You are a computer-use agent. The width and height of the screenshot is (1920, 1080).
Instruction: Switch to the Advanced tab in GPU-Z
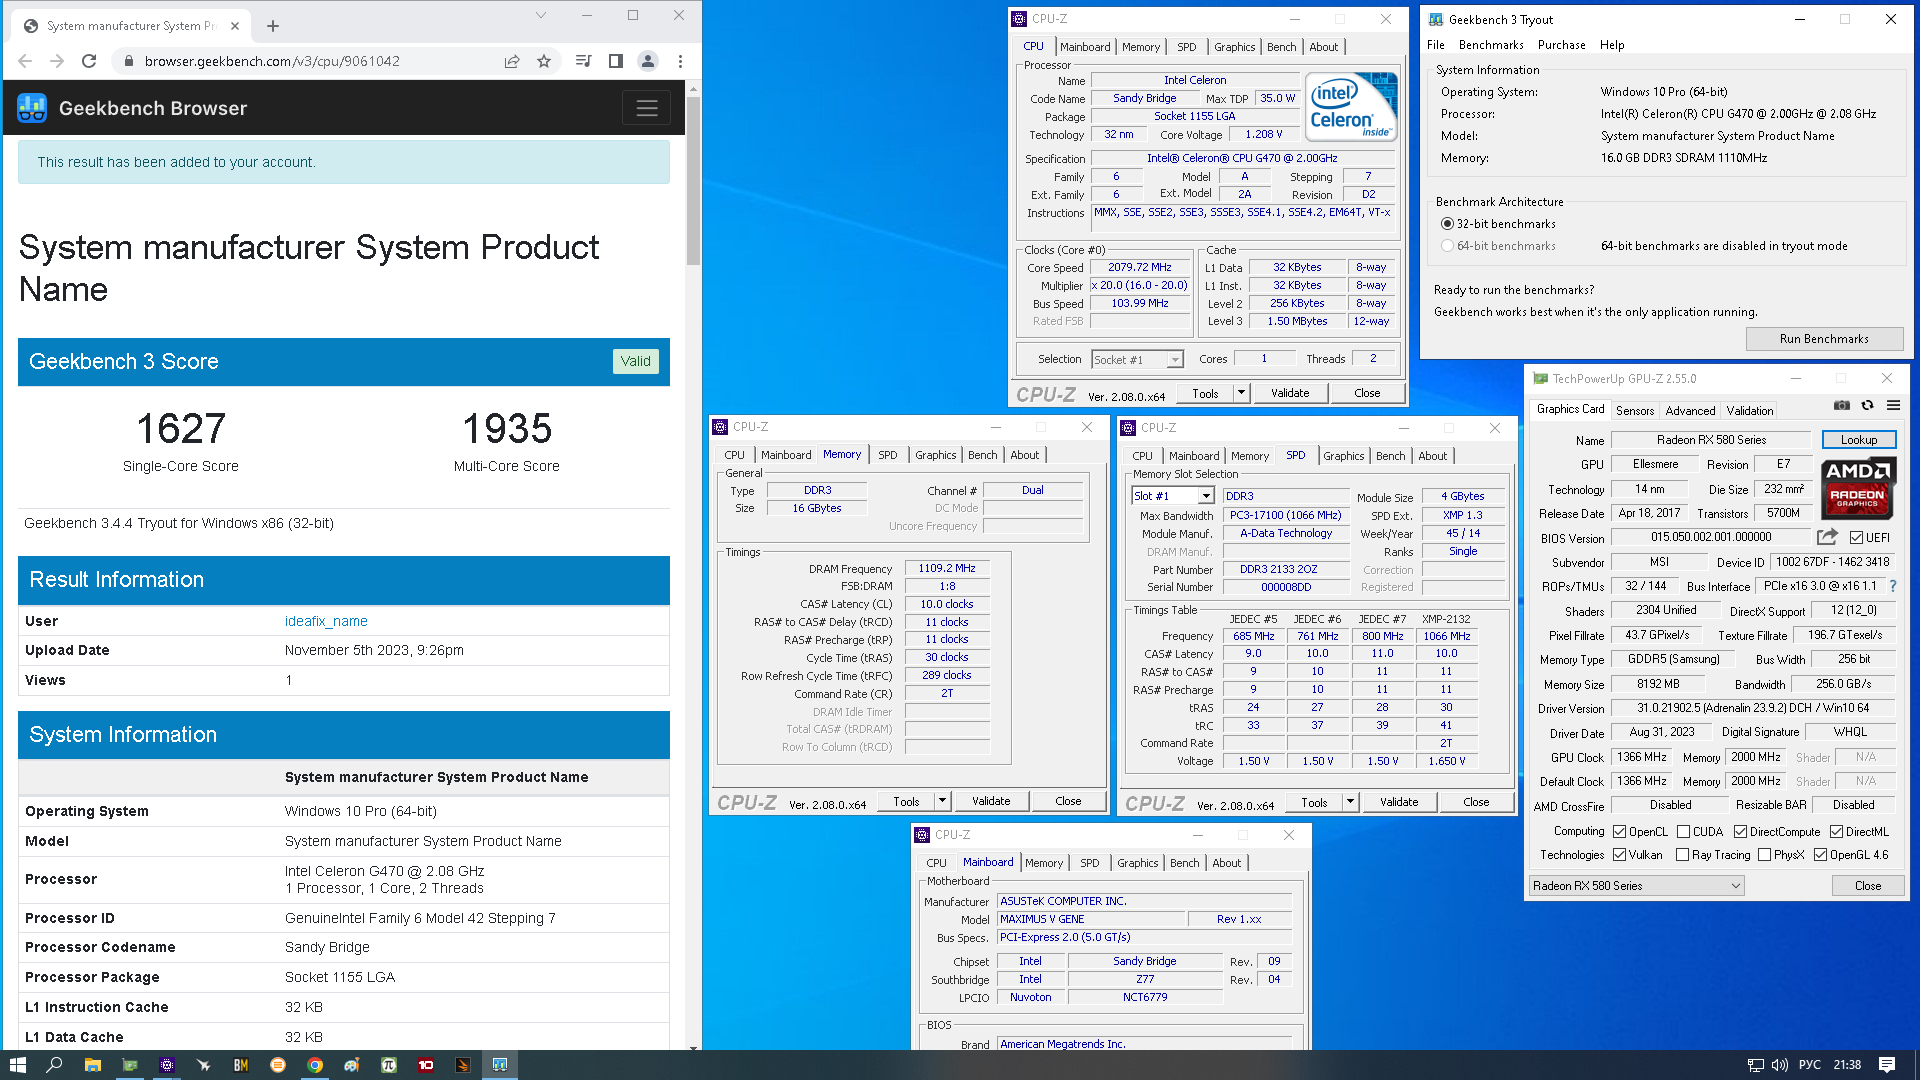1690,411
